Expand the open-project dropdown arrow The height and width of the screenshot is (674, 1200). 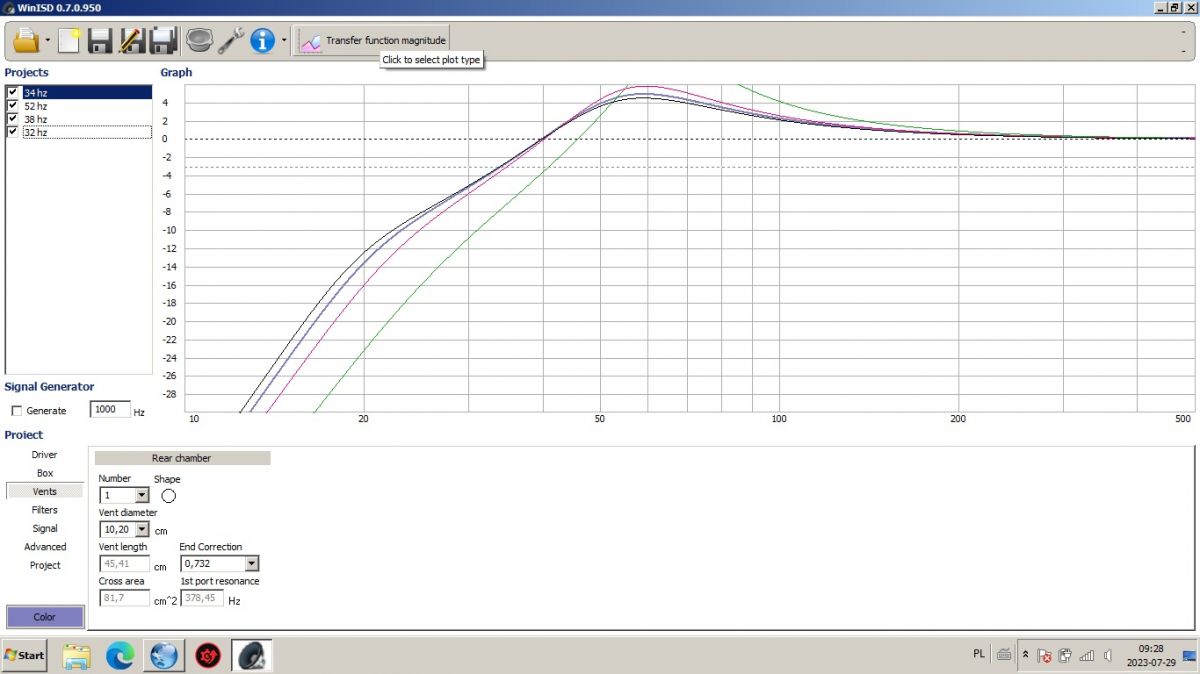click(x=47, y=41)
